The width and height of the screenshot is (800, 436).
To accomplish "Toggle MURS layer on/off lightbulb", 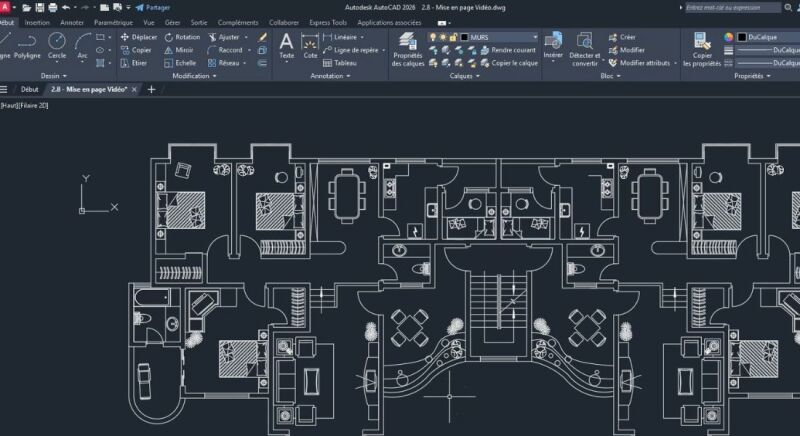I will (x=433, y=37).
